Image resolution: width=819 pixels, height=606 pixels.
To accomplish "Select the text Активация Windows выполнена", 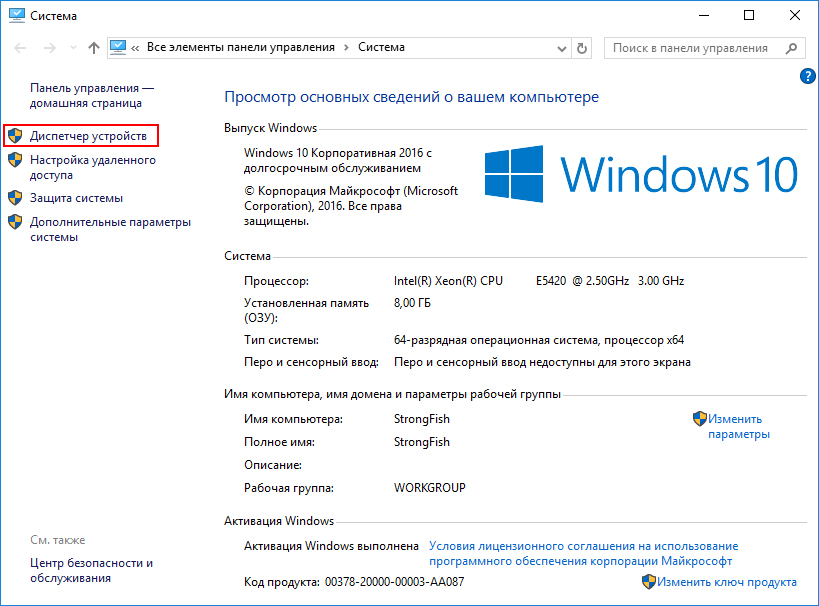I will (x=331, y=546).
